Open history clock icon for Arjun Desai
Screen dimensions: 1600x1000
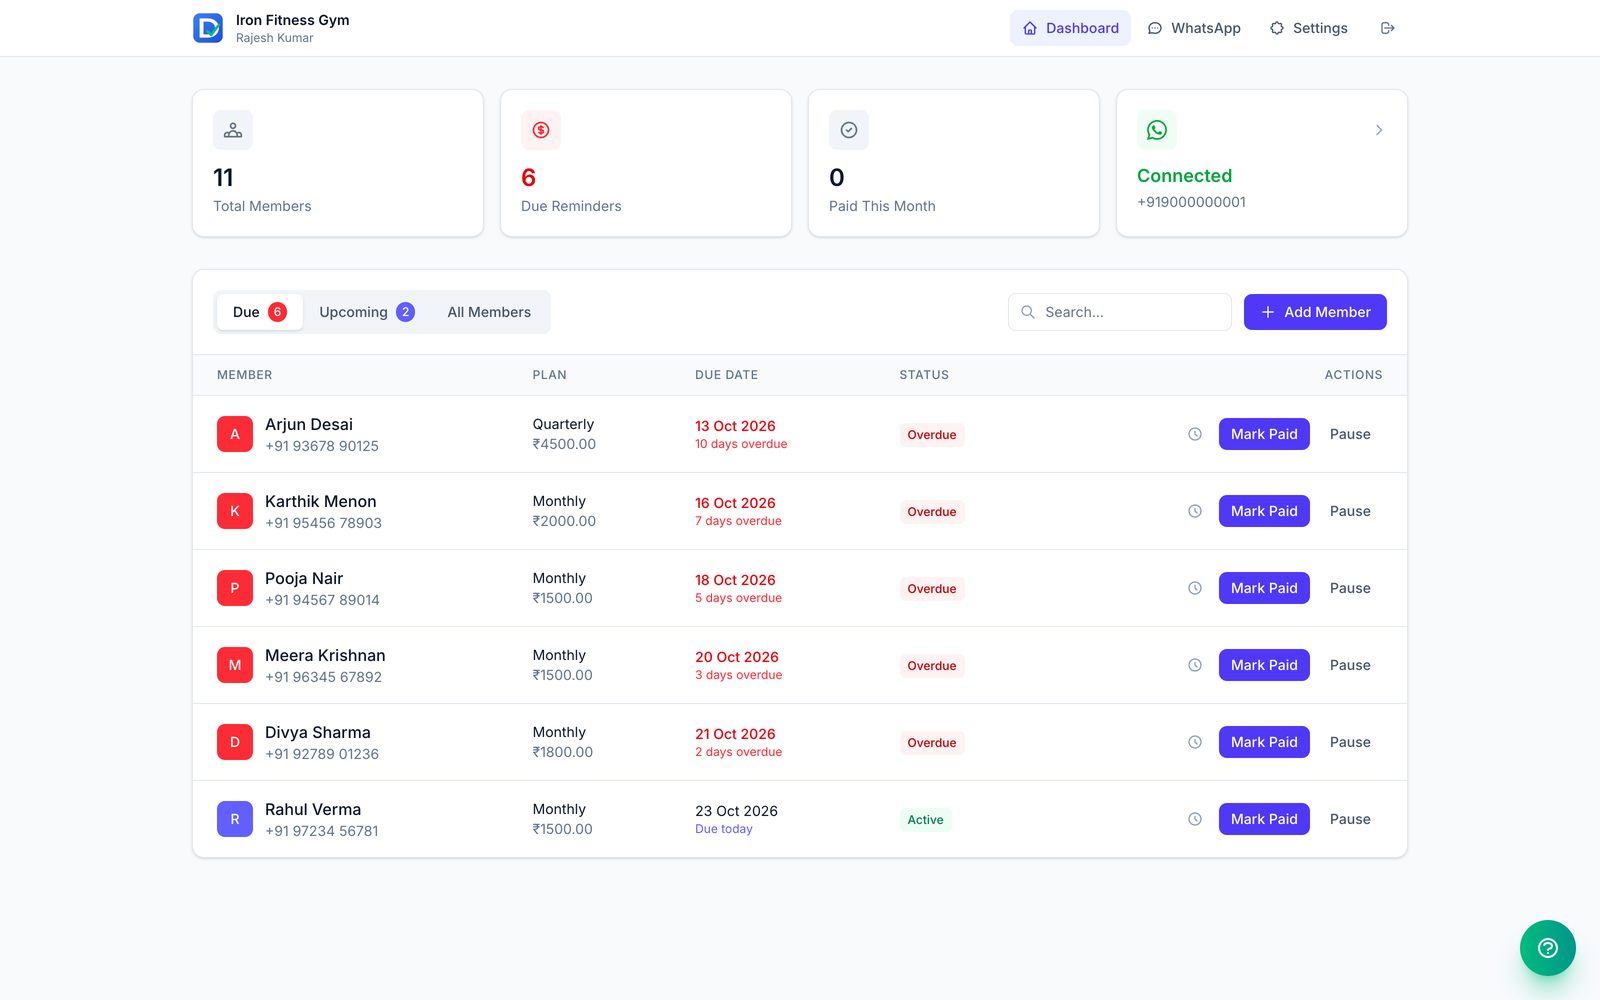point(1195,434)
